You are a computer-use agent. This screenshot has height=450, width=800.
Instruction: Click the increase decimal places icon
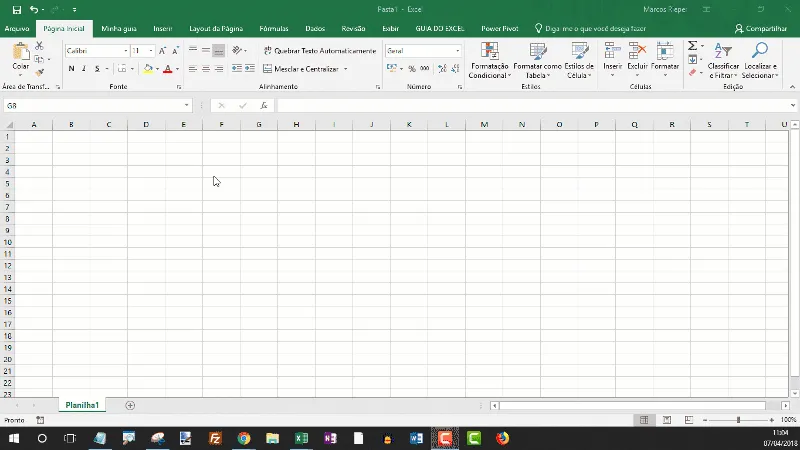pos(442,68)
